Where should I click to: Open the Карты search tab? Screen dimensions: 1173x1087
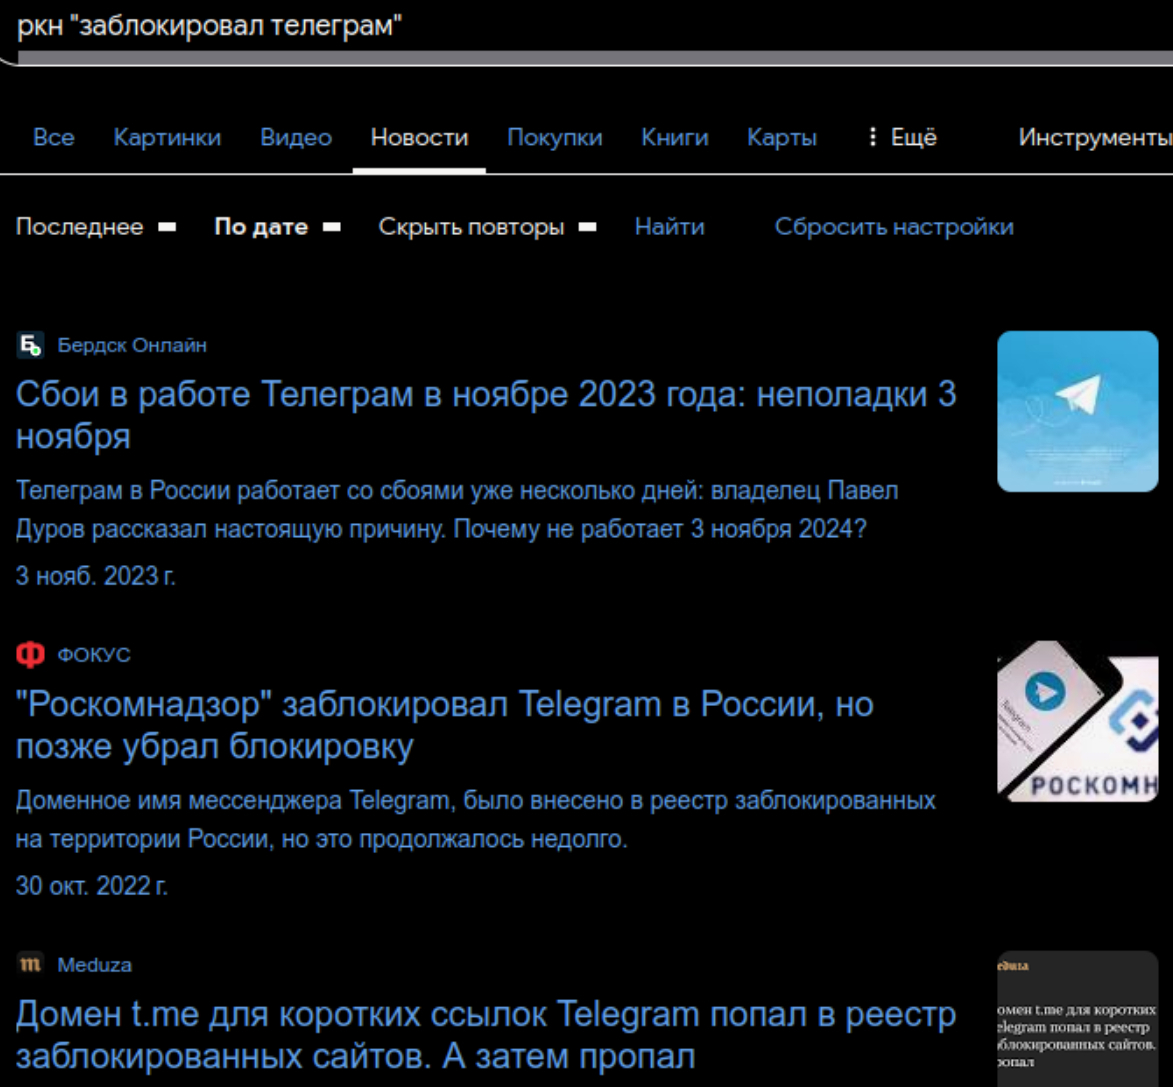click(x=782, y=138)
